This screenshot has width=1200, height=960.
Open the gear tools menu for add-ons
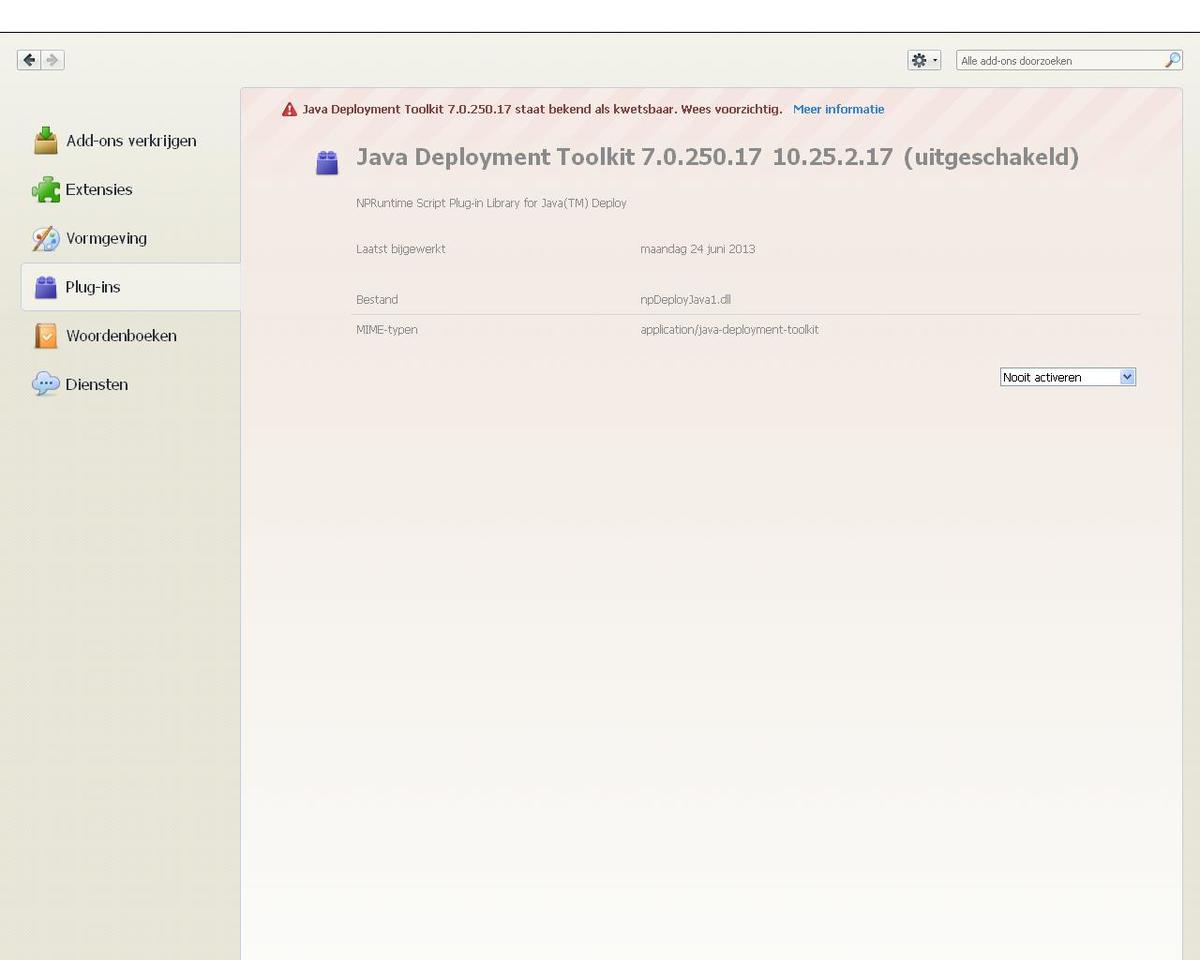click(x=923, y=60)
